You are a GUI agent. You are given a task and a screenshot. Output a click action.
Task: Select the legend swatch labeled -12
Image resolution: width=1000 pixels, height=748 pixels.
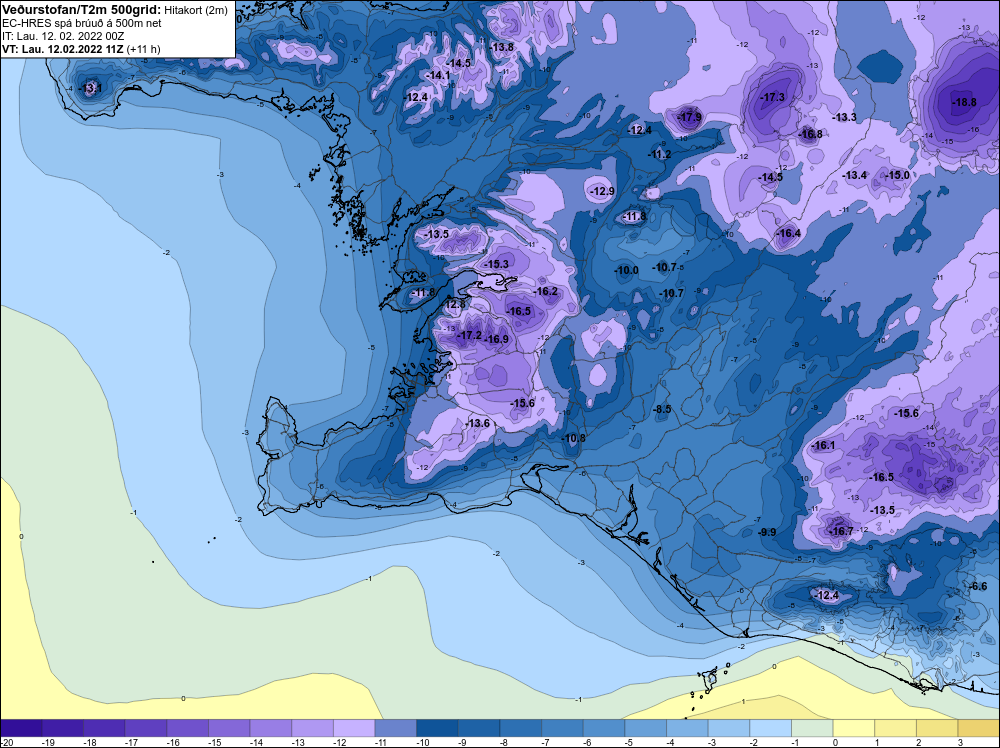(x=354, y=728)
